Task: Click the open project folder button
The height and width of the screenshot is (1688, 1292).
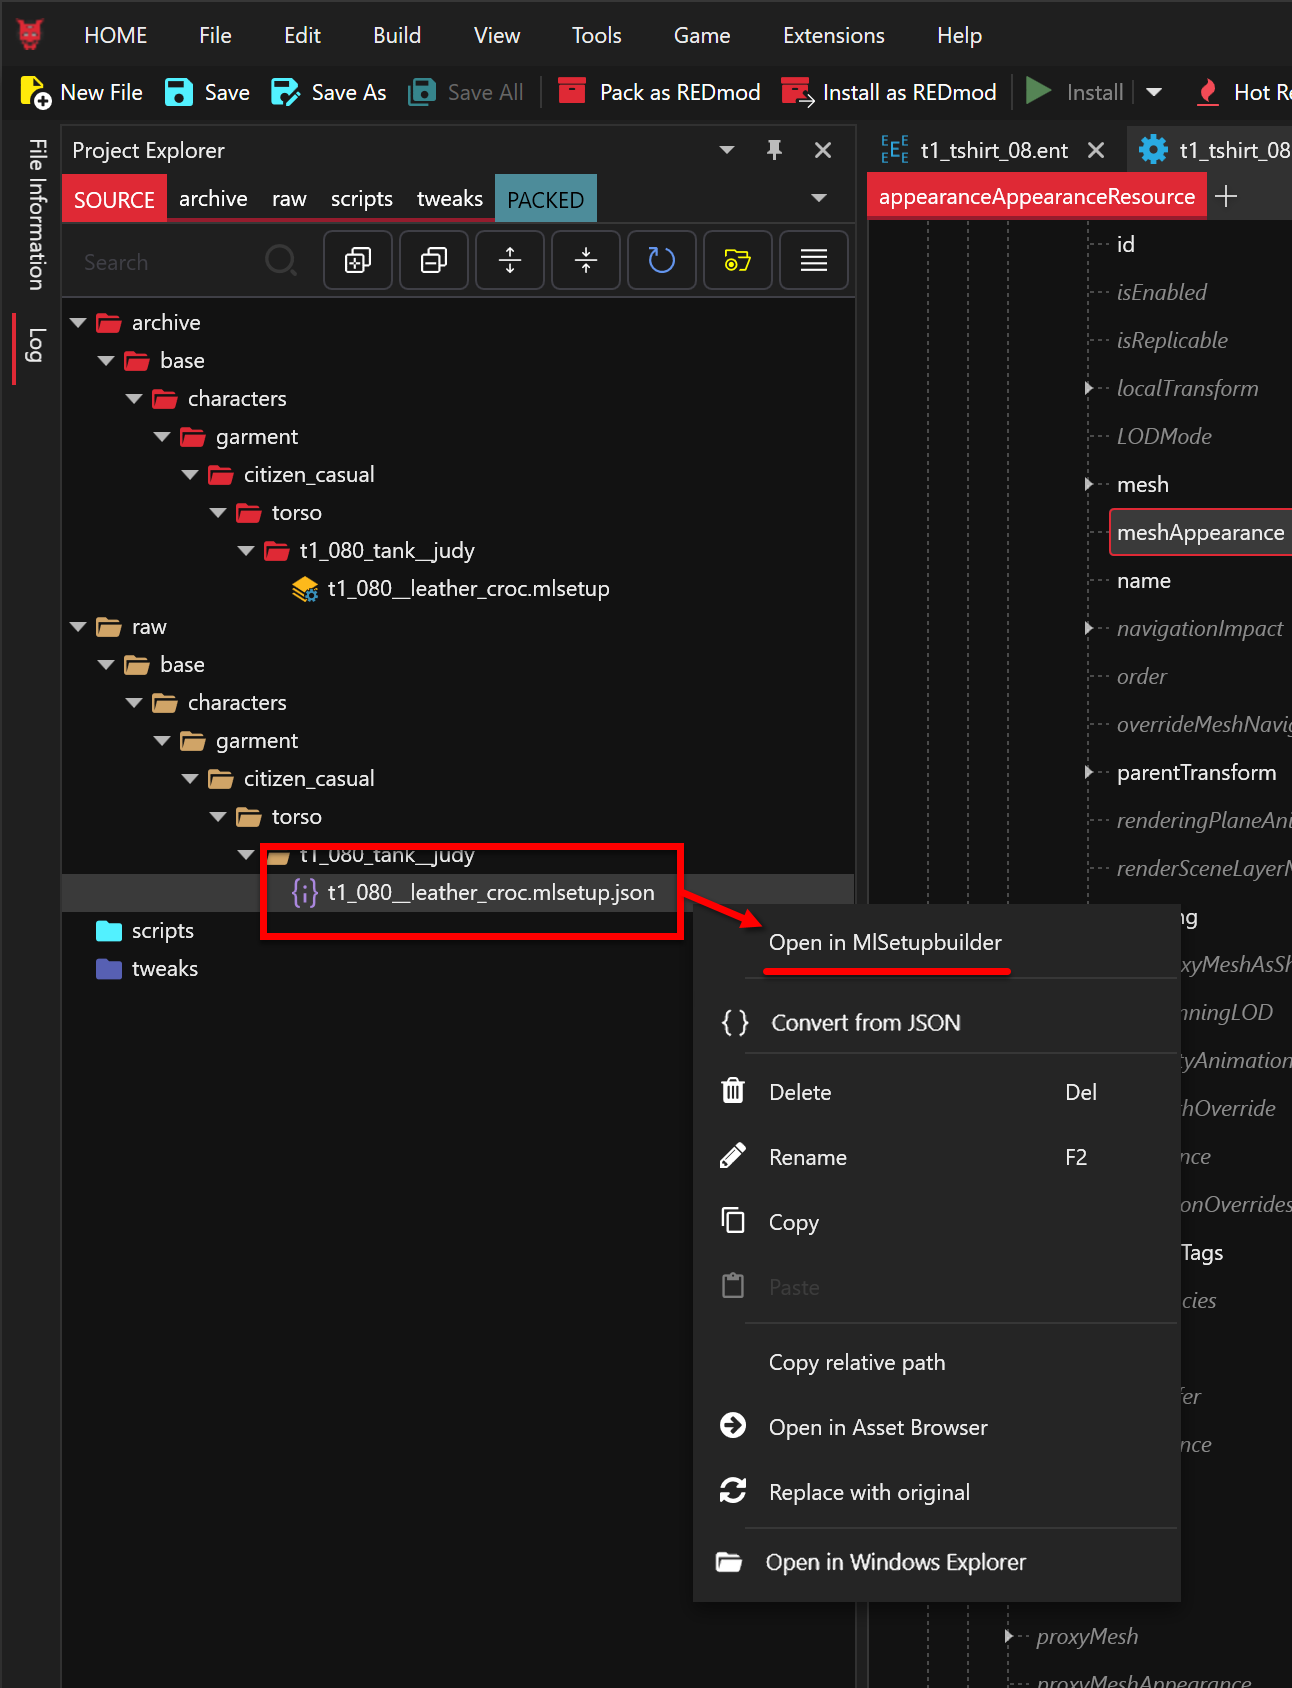Action: (738, 260)
